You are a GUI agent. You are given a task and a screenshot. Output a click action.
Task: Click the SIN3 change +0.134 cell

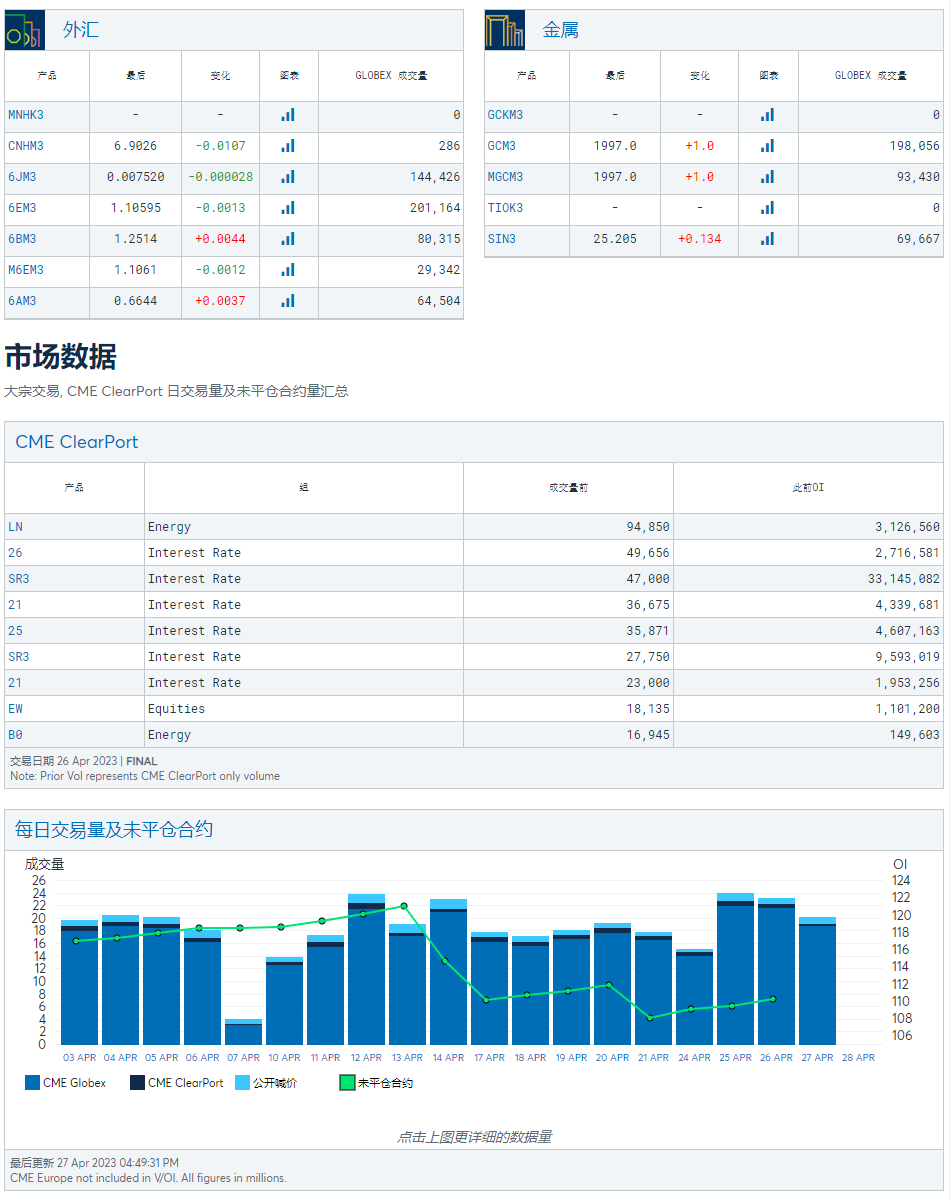point(700,239)
